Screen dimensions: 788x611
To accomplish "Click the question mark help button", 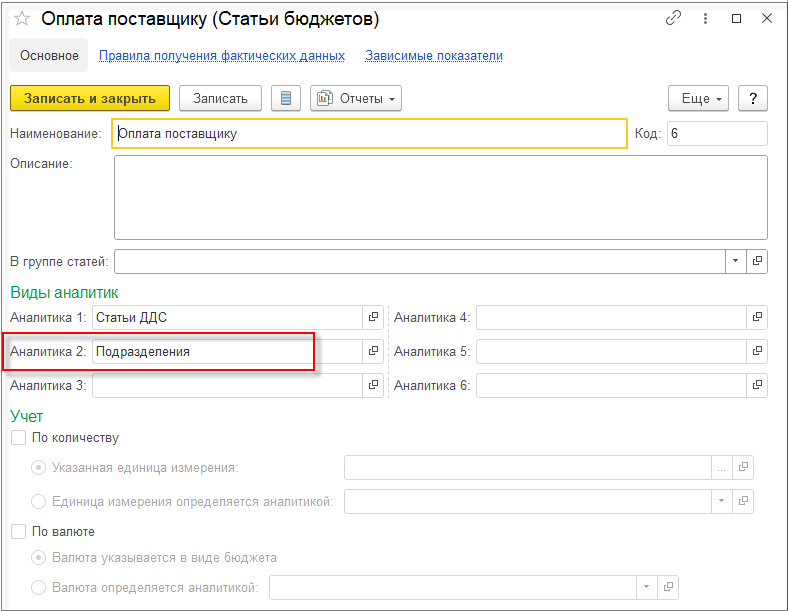I will (752, 98).
